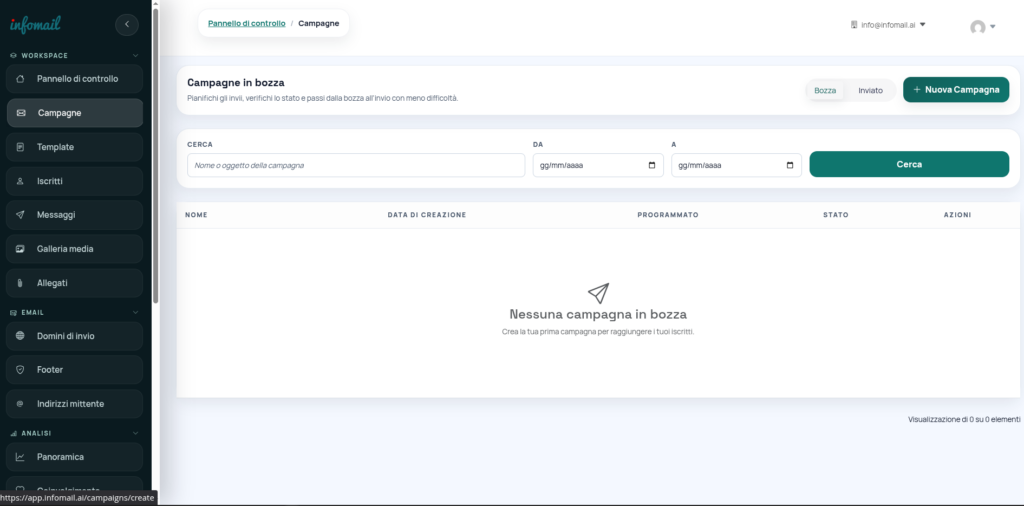Click the Iscritti person icon
The height and width of the screenshot is (506, 1024).
pyautogui.click(x=21, y=181)
